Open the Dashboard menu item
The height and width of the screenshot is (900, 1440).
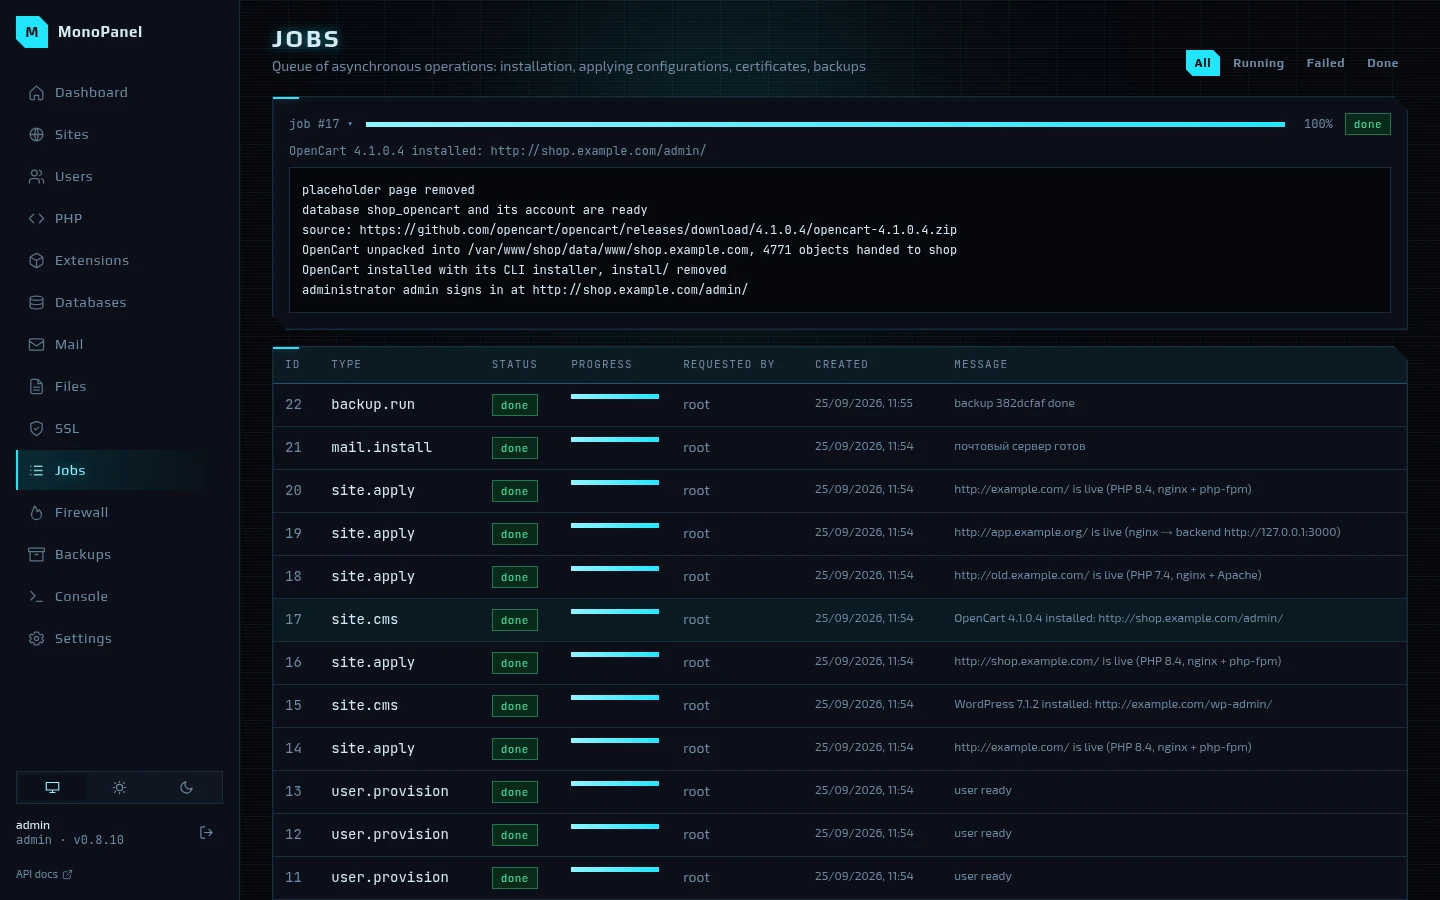[x=118, y=93]
